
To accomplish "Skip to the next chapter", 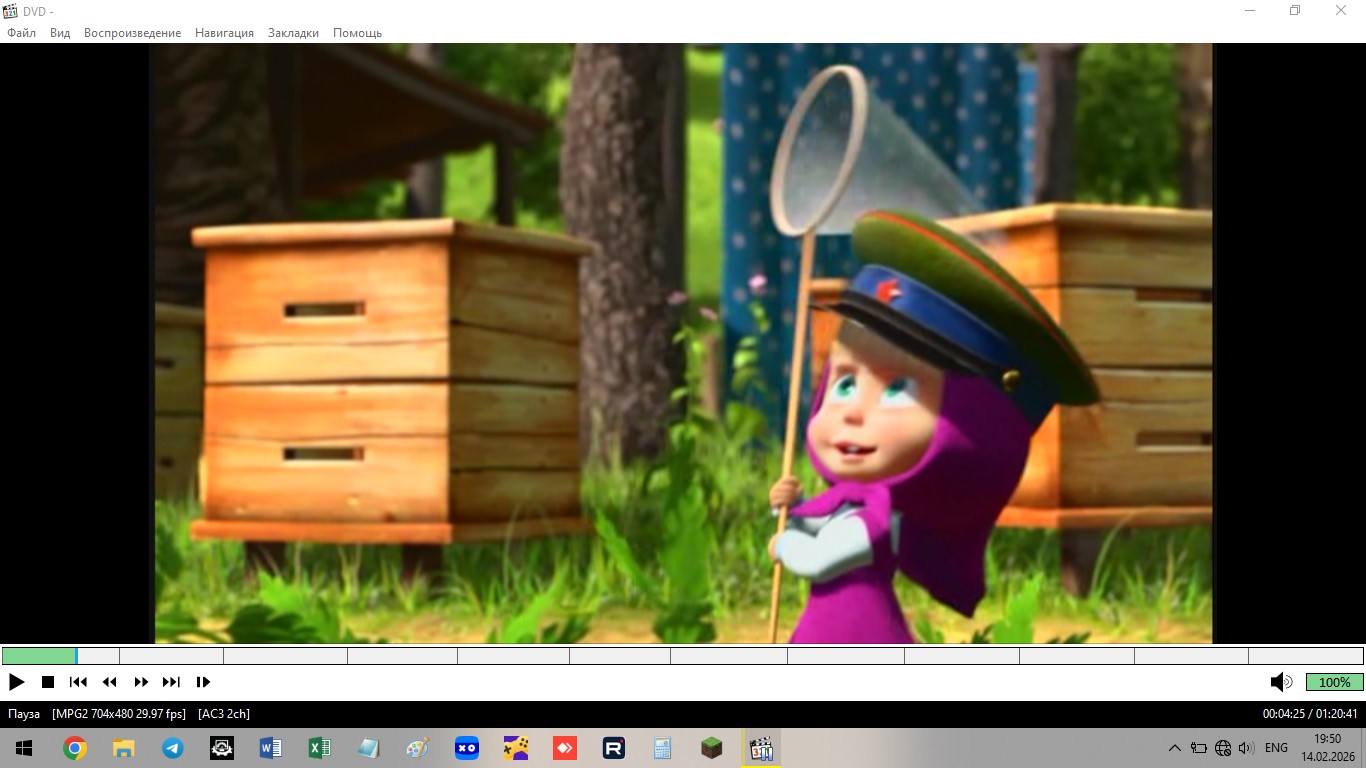I will [172, 682].
